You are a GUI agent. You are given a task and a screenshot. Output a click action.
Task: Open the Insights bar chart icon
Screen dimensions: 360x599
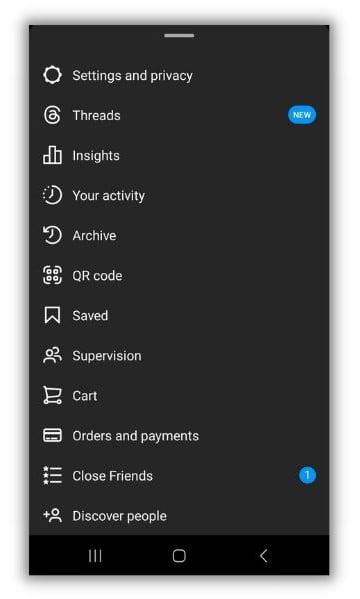pyautogui.click(x=52, y=155)
